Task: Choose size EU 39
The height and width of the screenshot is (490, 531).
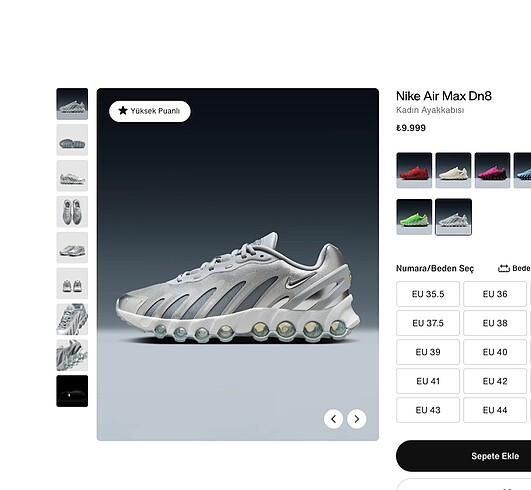Action: (x=428, y=352)
